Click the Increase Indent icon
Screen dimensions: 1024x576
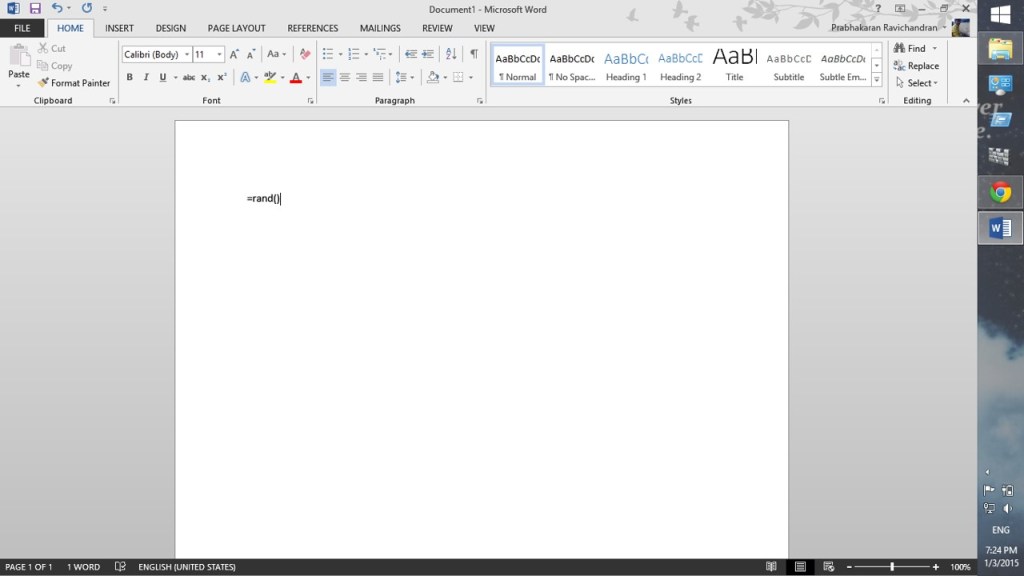428,54
